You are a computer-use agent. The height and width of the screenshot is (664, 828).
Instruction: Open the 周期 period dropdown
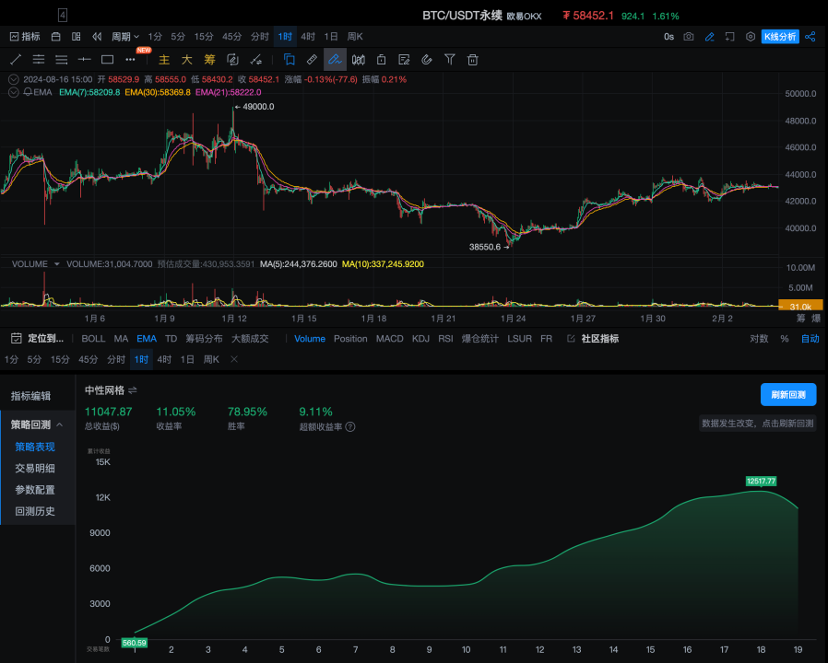tap(125, 37)
